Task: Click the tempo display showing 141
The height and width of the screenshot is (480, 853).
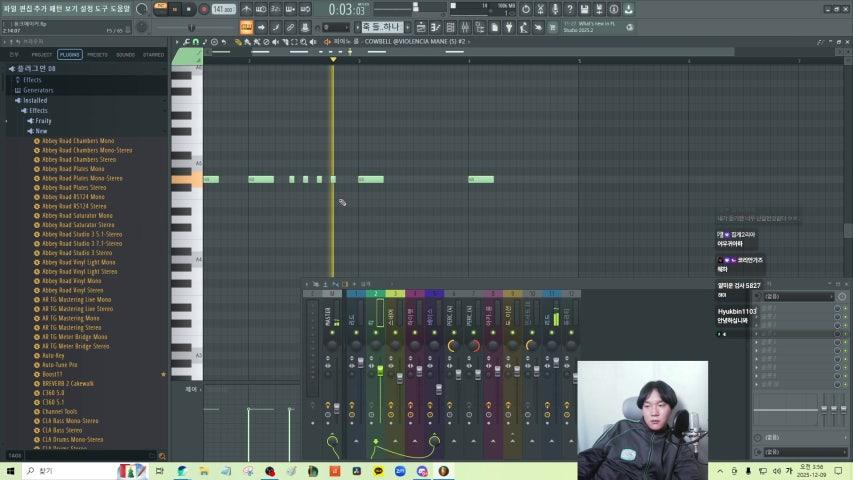Action: click(222, 9)
